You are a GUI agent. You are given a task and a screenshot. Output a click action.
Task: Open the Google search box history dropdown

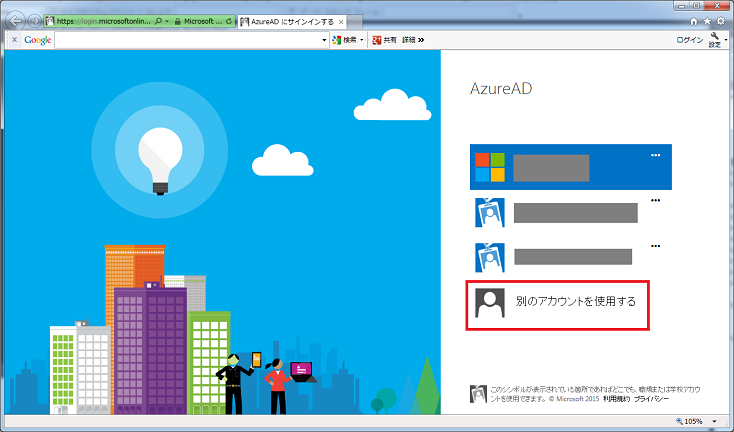coord(324,40)
